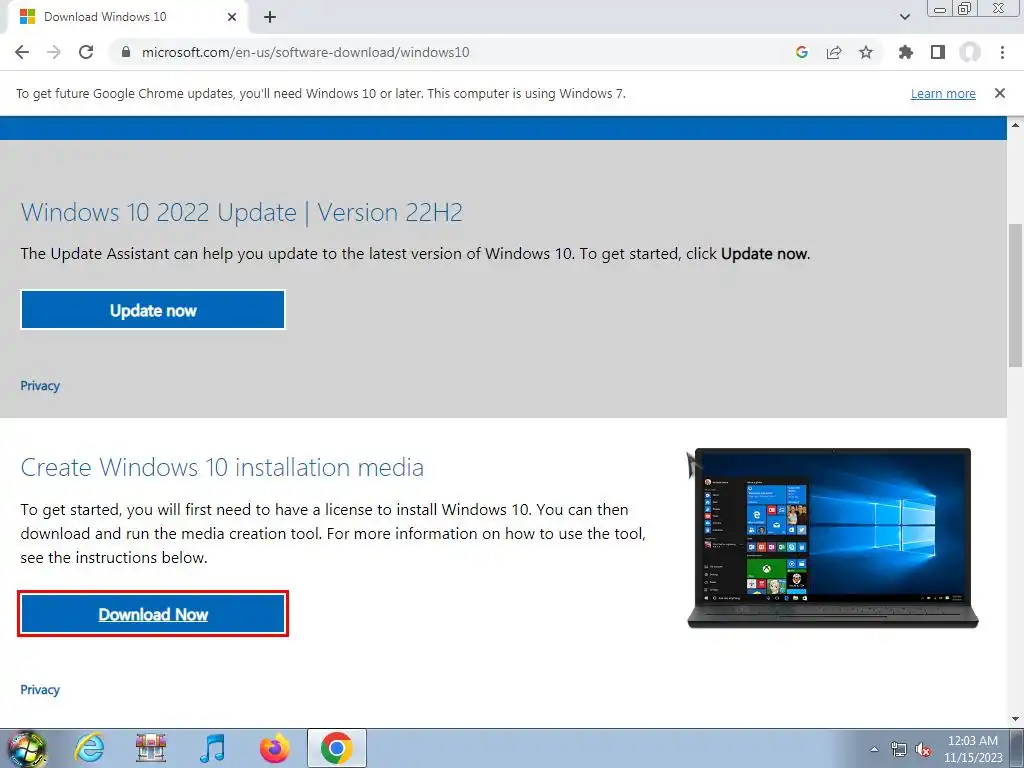Open the taskbar clock and date

pos(973,749)
